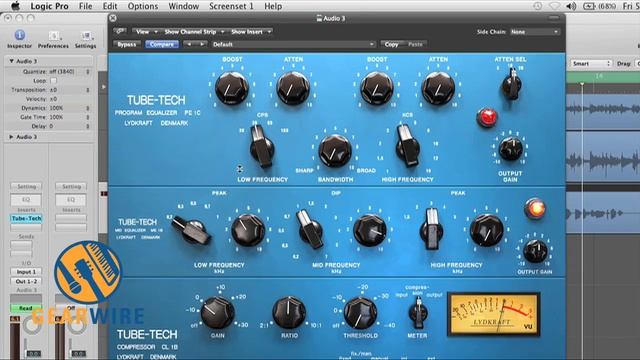Click the Tube-Tech insert slot
Screen dimensions: 640x360
pyautogui.click(x=26, y=218)
